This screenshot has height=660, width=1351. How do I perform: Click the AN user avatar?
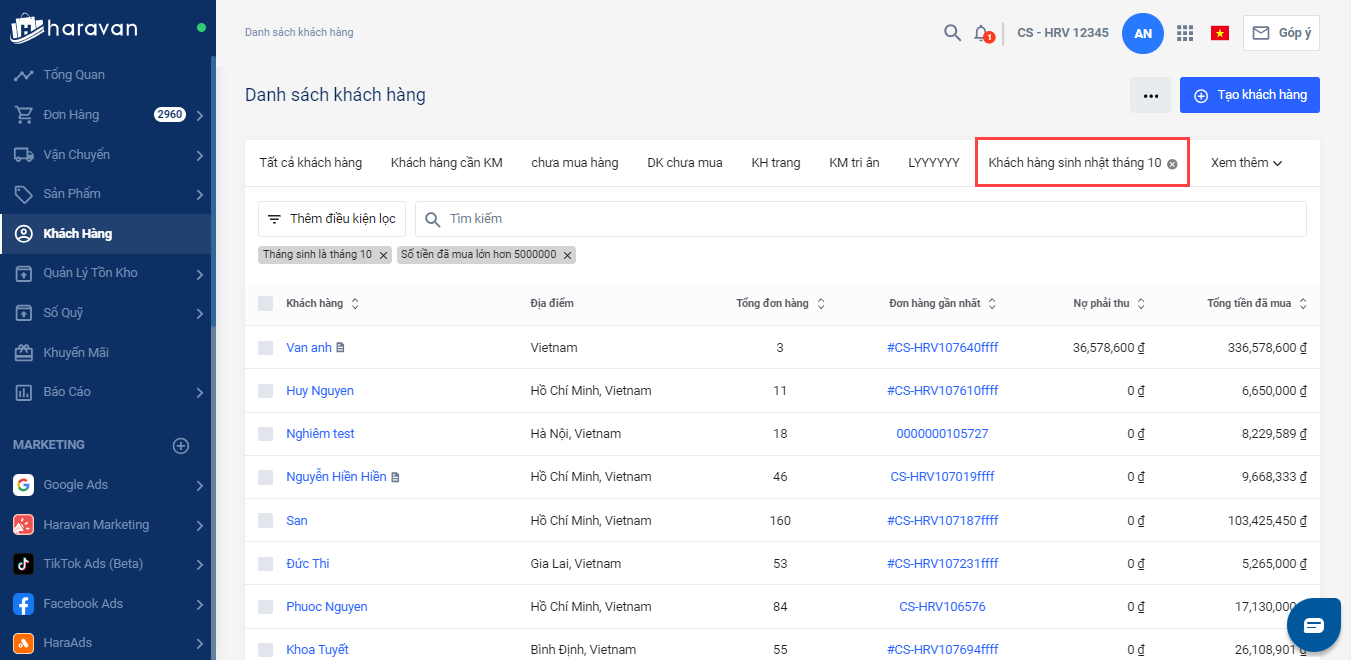tap(1143, 33)
